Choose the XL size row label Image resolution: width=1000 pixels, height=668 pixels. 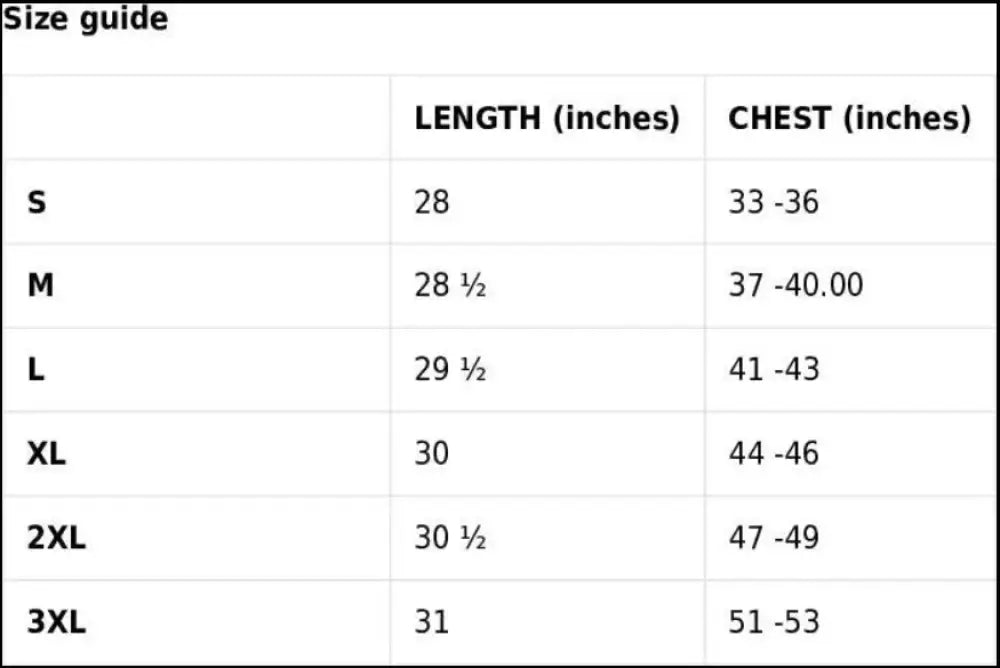click(x=47, y=454)
